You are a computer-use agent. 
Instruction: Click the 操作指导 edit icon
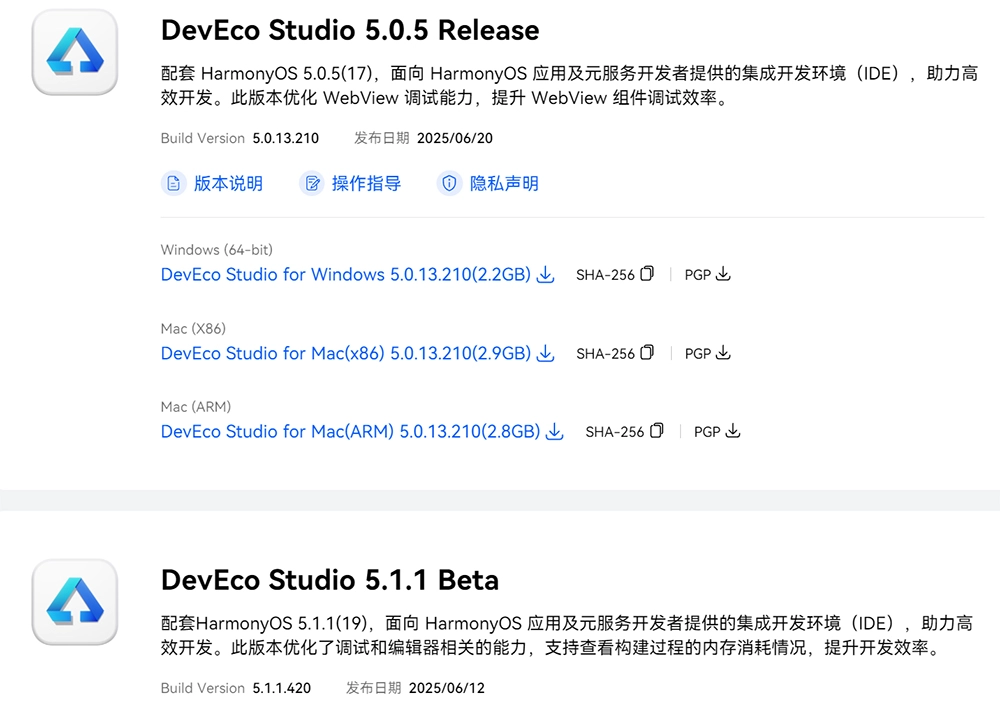pyautogui.click(x=312, y=184)
